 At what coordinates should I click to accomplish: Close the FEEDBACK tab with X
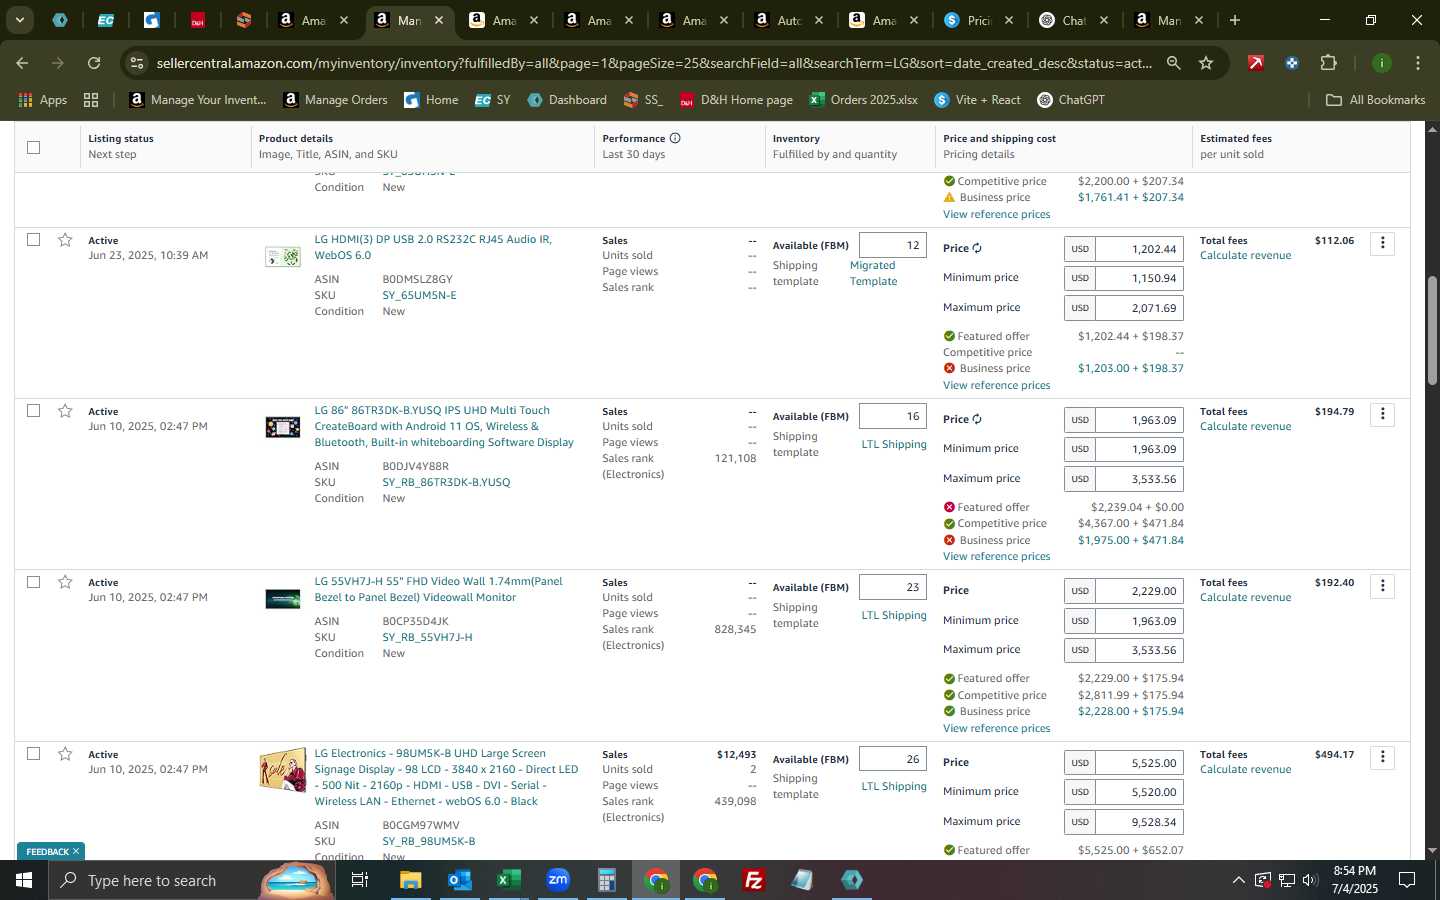(x=76, y=851)
